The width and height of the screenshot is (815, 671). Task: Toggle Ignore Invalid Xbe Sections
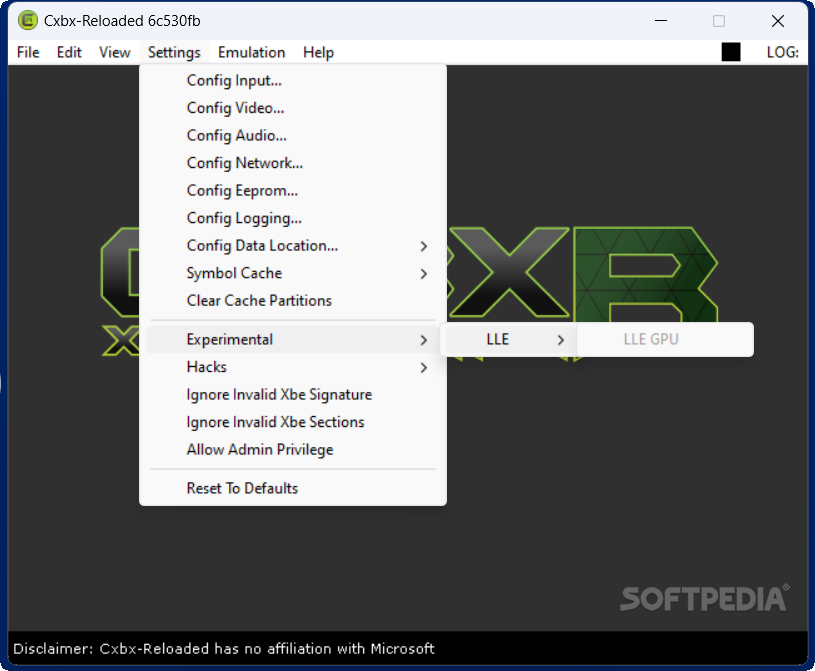(x=293, y=423)
